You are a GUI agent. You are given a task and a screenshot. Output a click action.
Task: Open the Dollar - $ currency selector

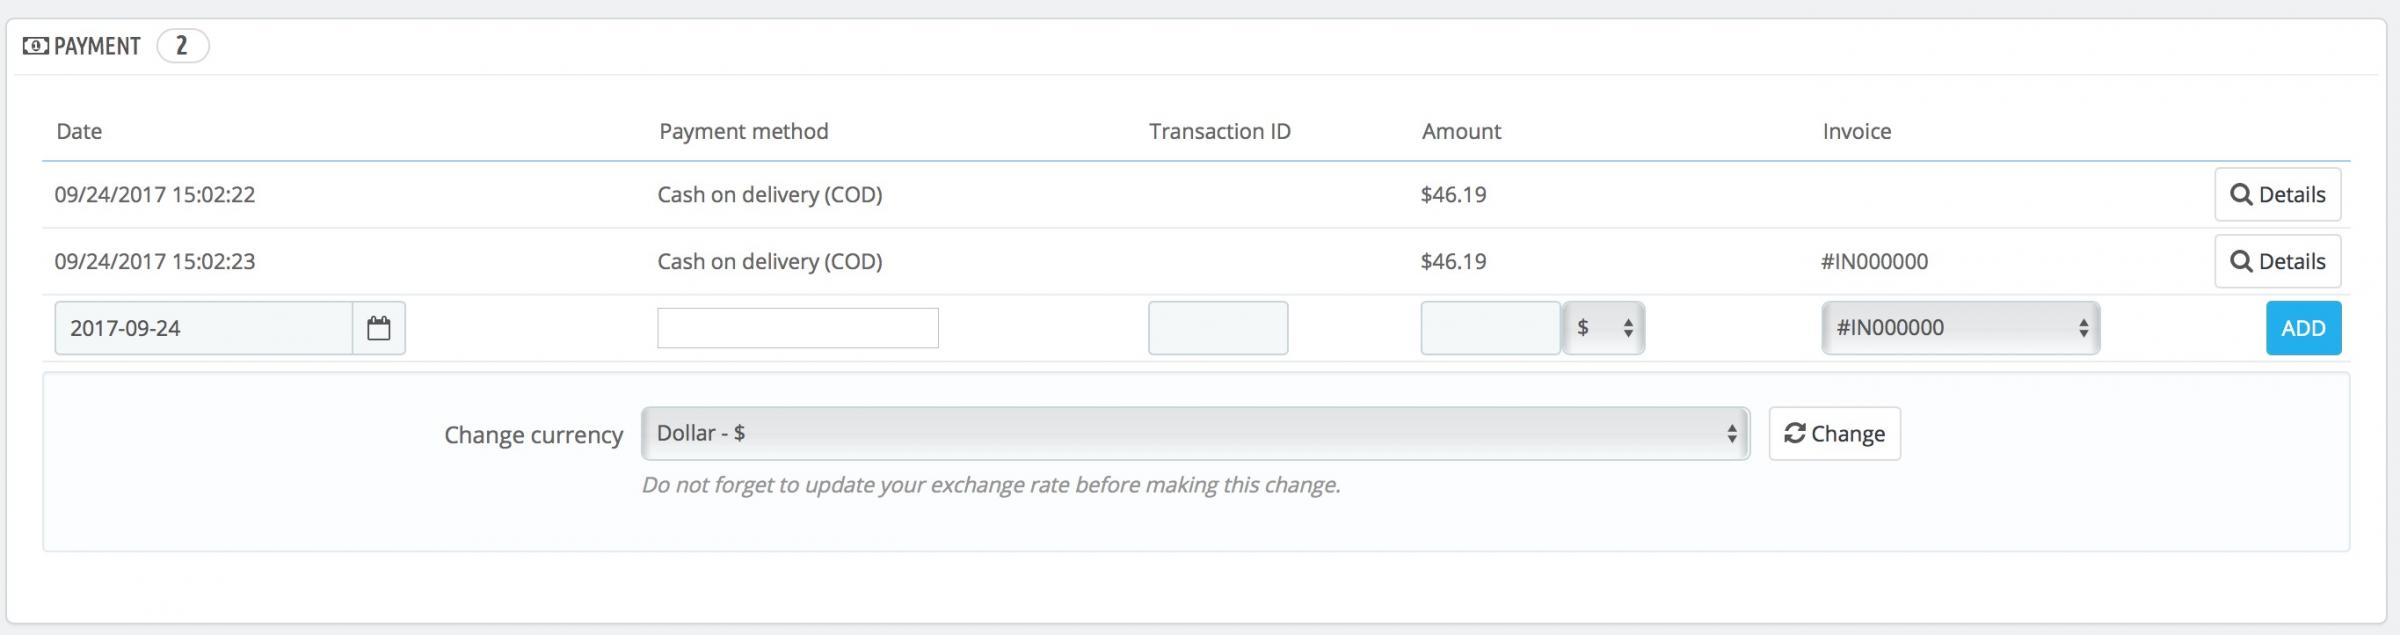pos(1195,434)
